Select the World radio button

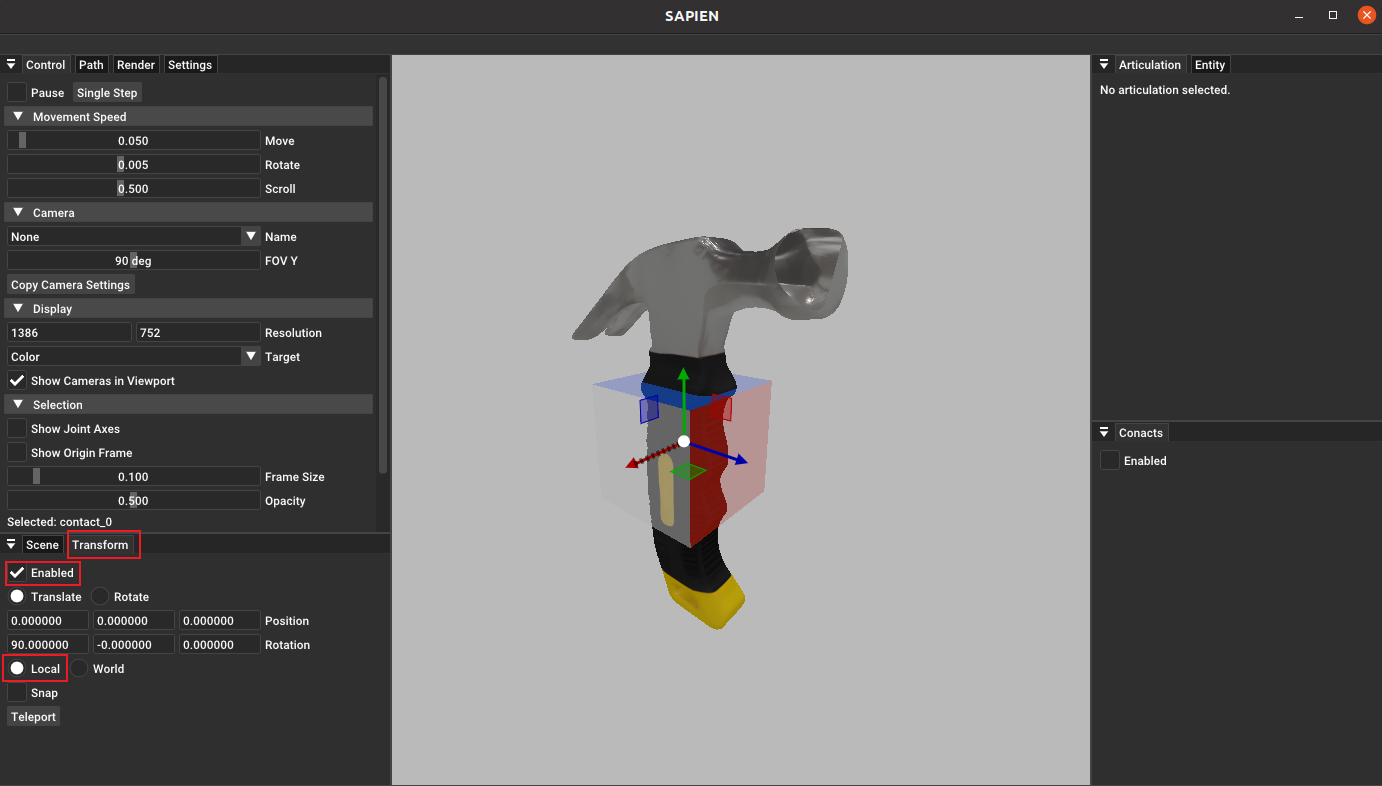tap(79, 668)
